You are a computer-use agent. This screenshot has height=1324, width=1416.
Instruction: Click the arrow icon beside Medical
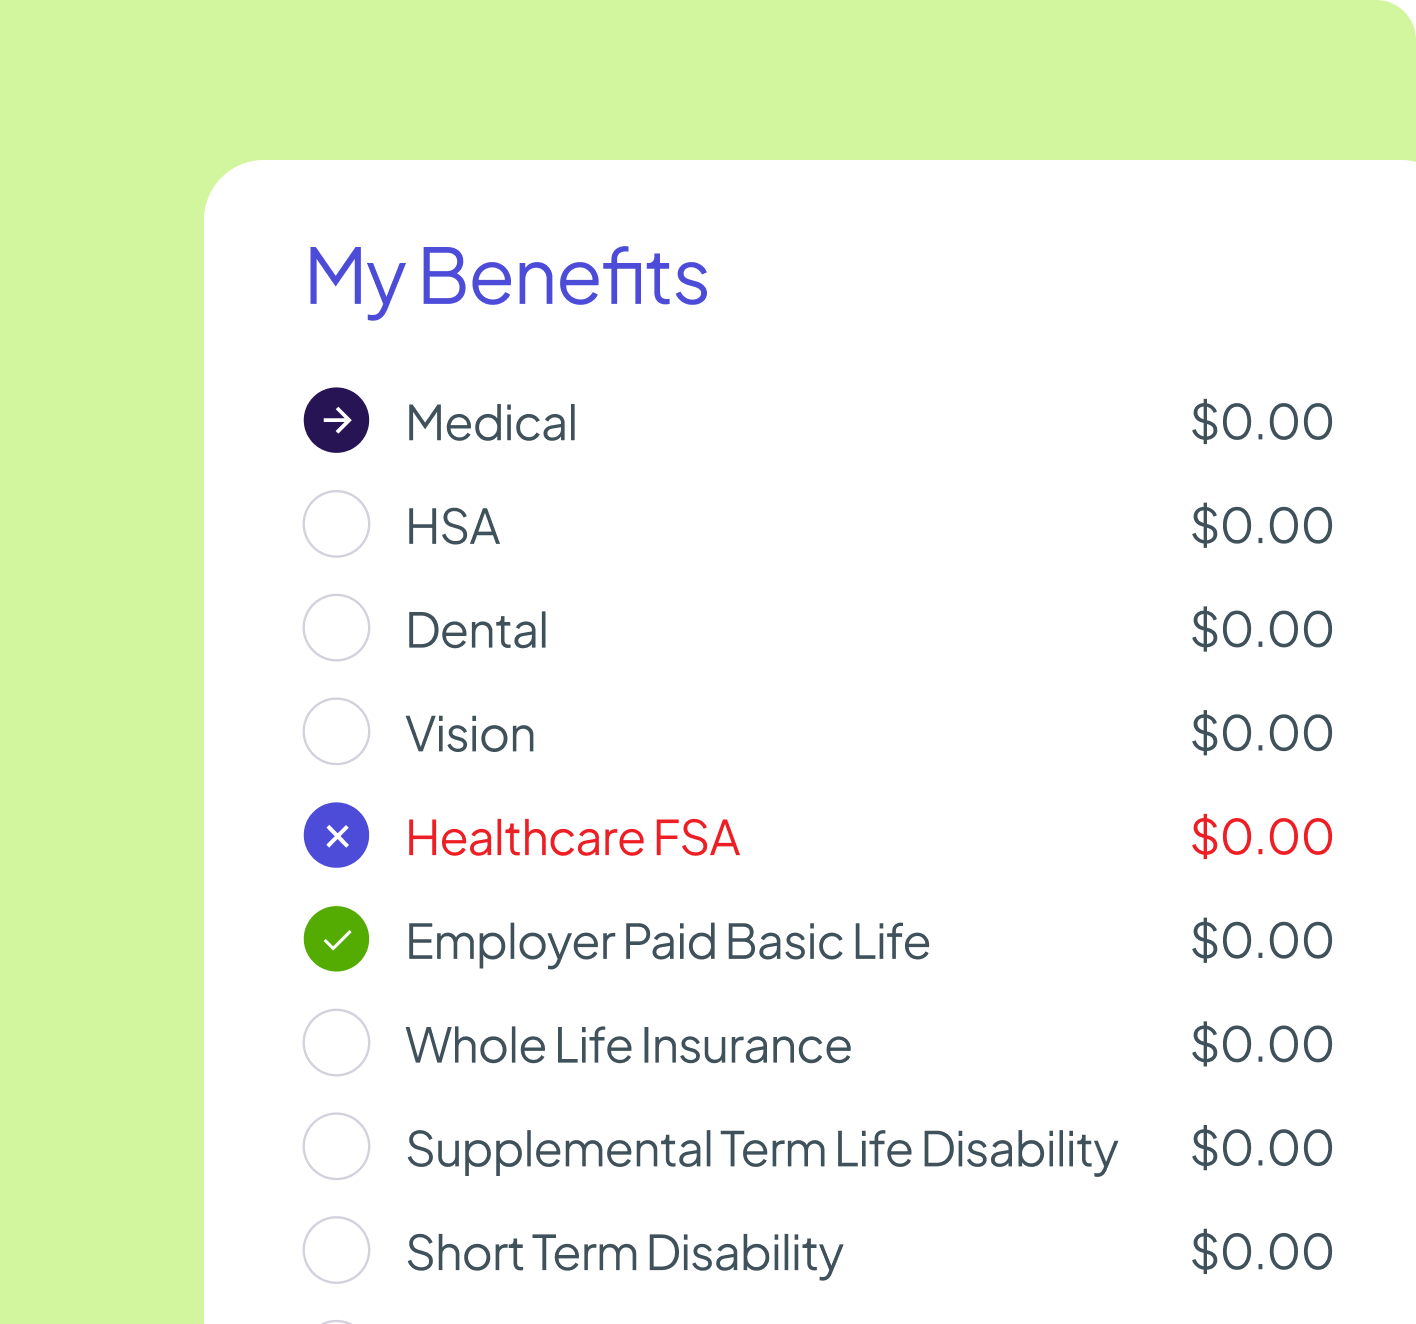[337, 420]
